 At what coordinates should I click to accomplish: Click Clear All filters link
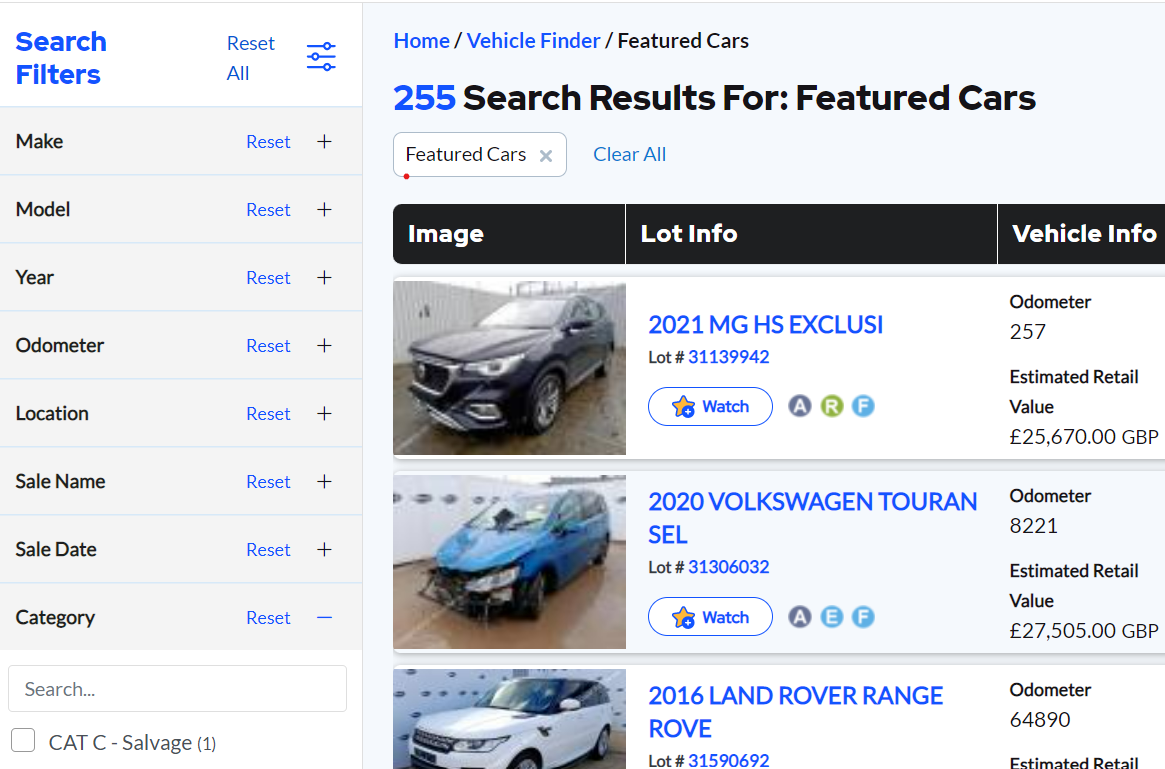click(x=629, y=155)
